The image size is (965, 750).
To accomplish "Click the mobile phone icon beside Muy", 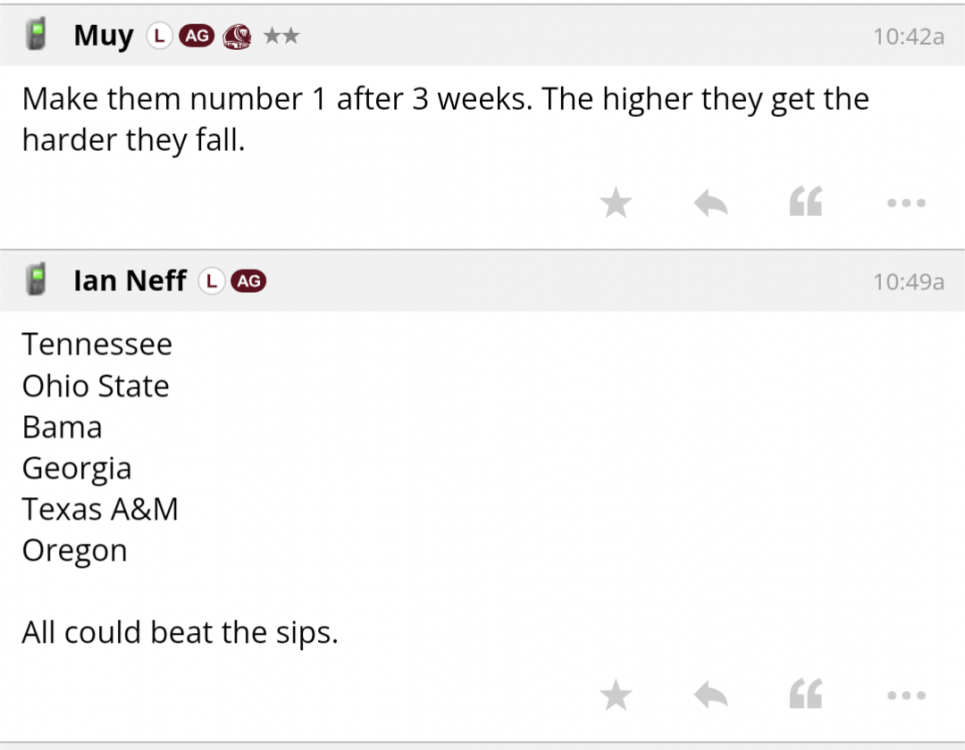I will tap(38, 36).
